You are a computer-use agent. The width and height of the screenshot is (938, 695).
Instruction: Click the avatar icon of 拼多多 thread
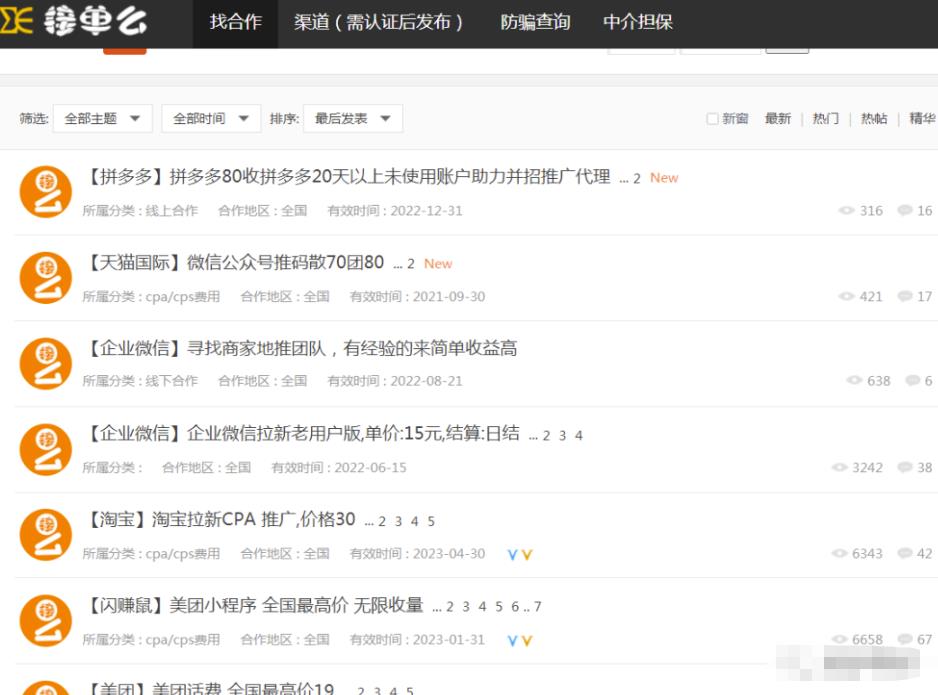[44, 190]
